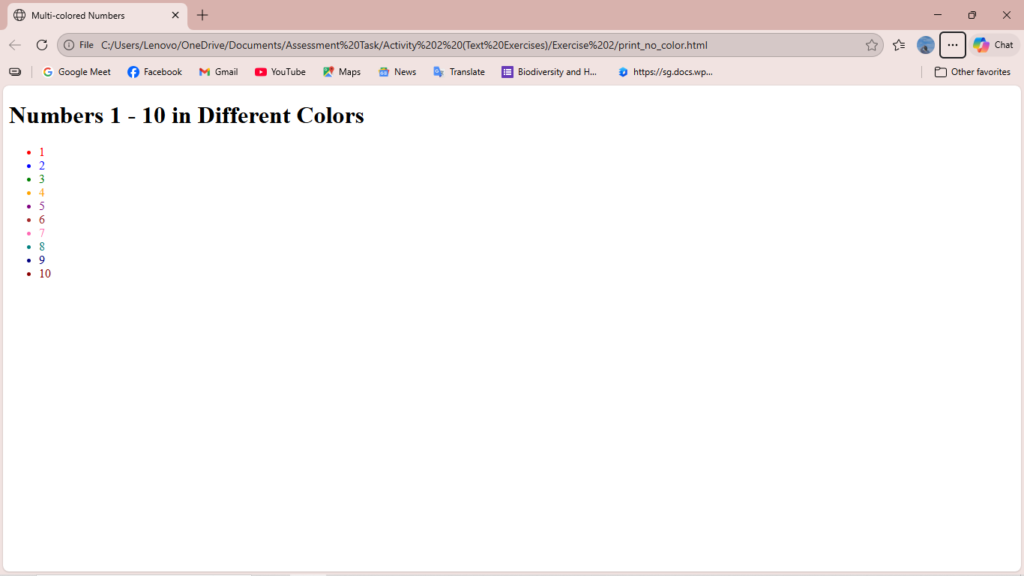
Task: Open Google Meet bookmark
Action: click(77, 72)
